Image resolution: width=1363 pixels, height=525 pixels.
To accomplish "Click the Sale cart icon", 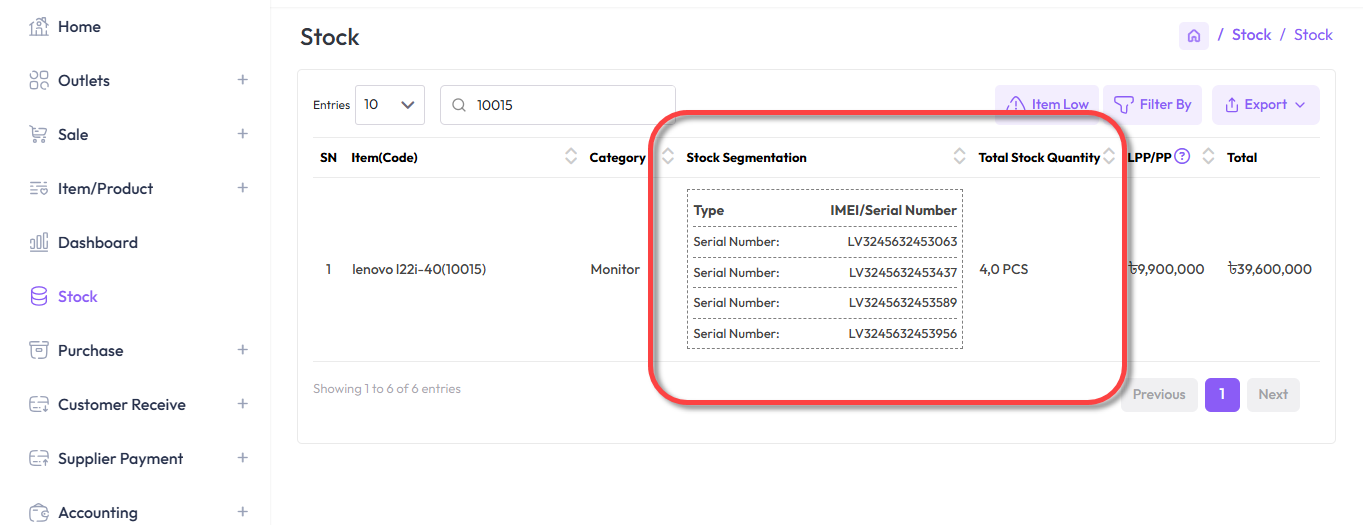I will pos(39,135).
